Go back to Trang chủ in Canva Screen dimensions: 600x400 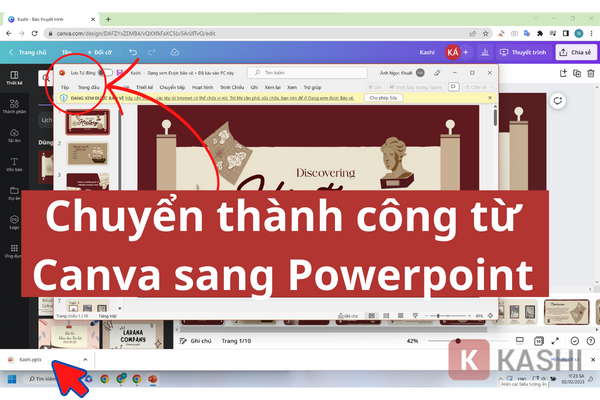28,52
